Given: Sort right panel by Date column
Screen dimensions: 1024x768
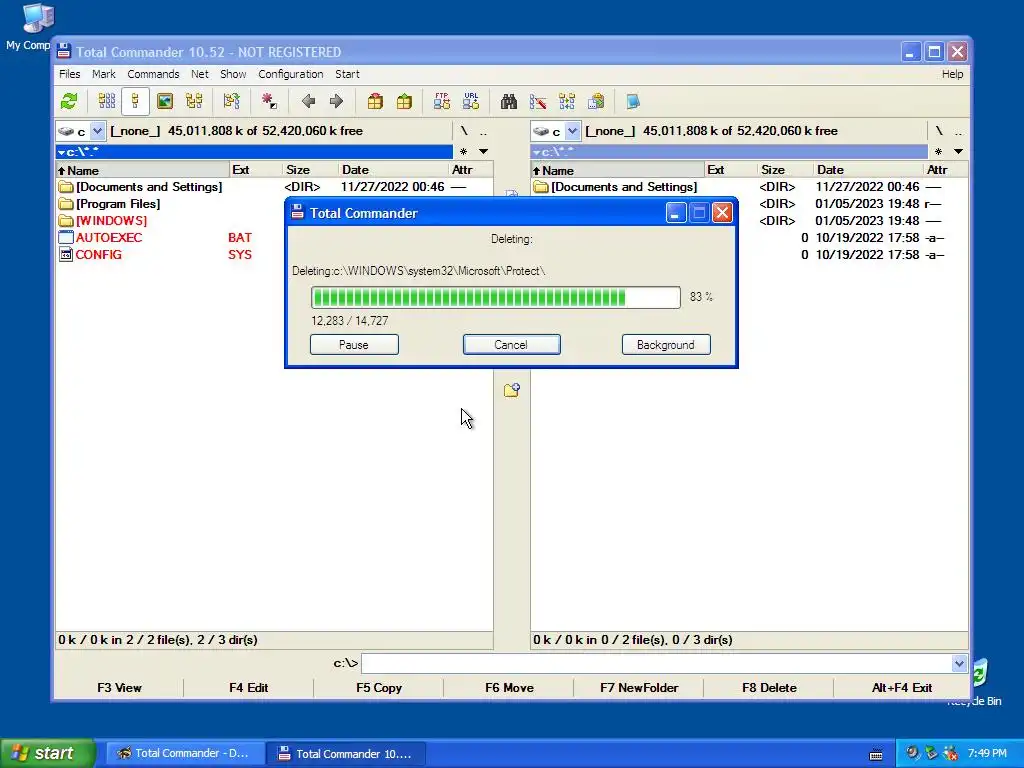Looking at the screenshot, I should pyautogui.click(x=868, y=170).
